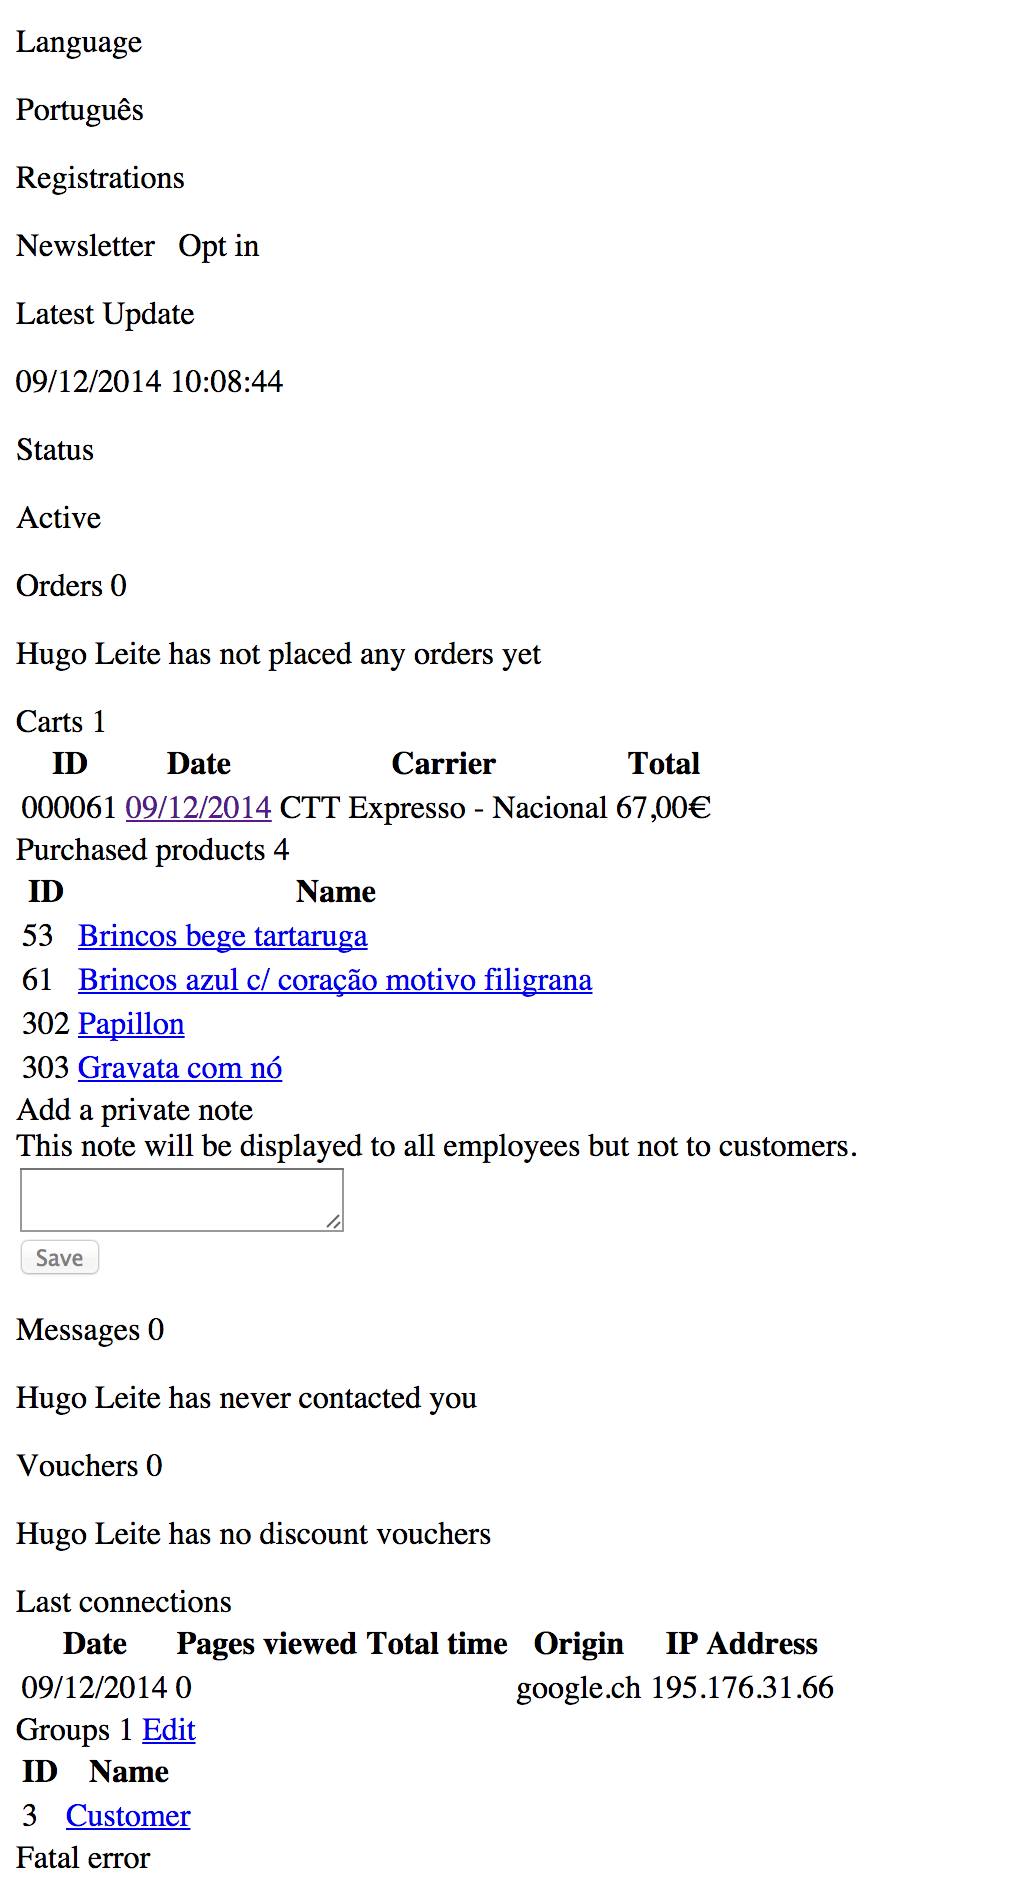Viewport: 1012px width, 1886px height.
Task: Select the Last connections heading
Action: 124,1601
